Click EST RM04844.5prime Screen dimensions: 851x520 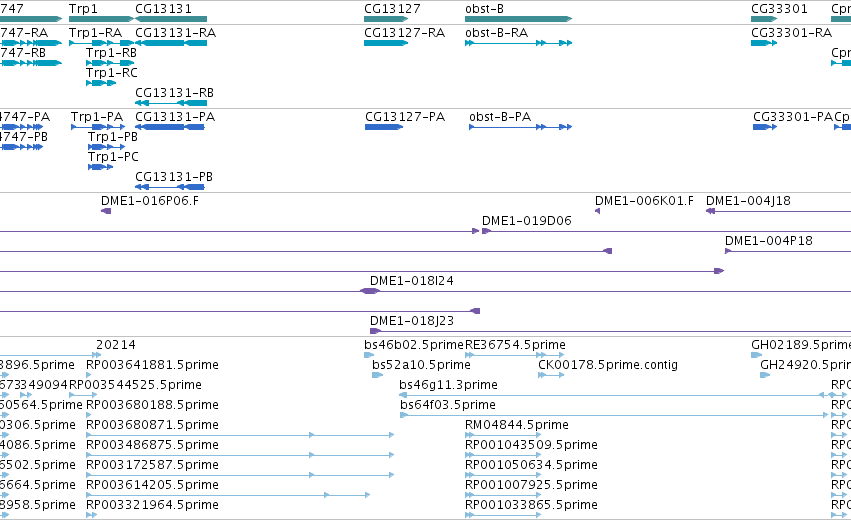point(503,435)
